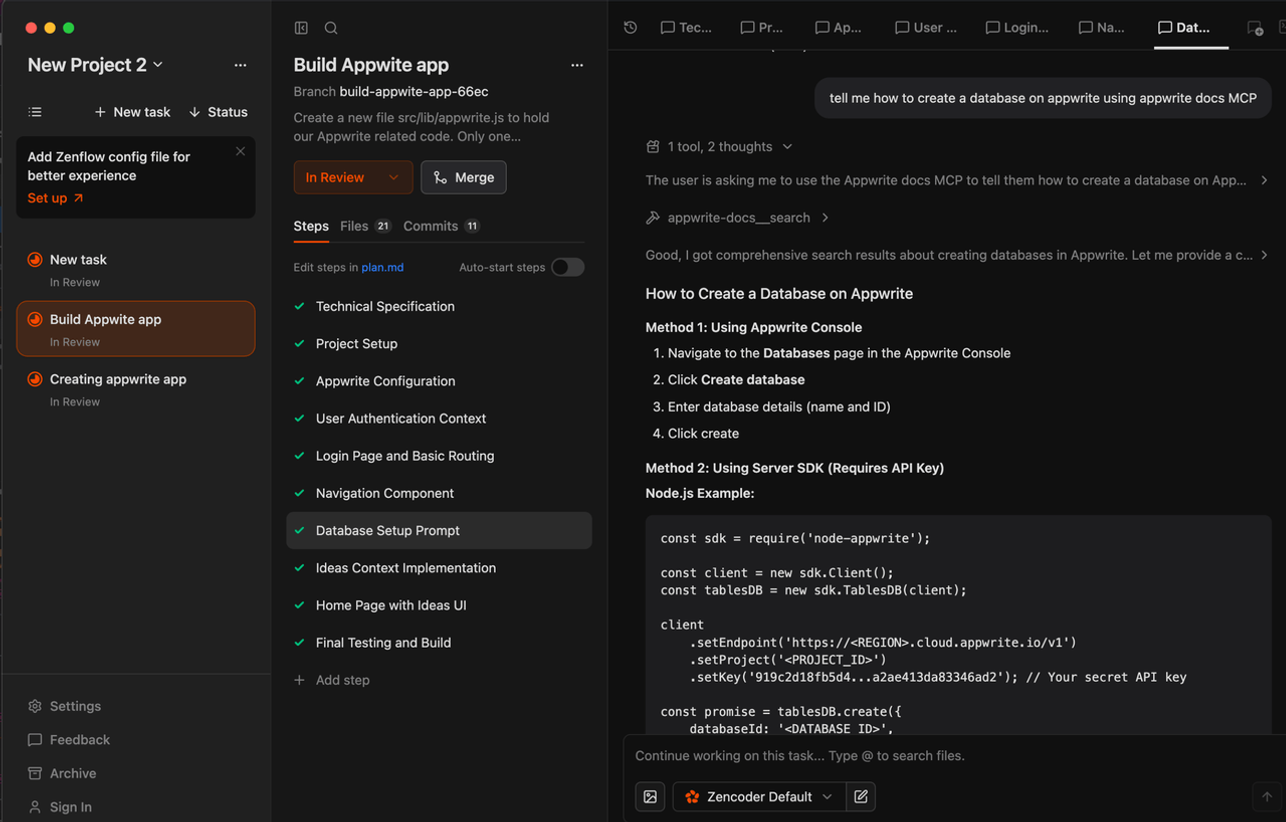Open the 'Dat...' chat tab

coord(1189,28)
